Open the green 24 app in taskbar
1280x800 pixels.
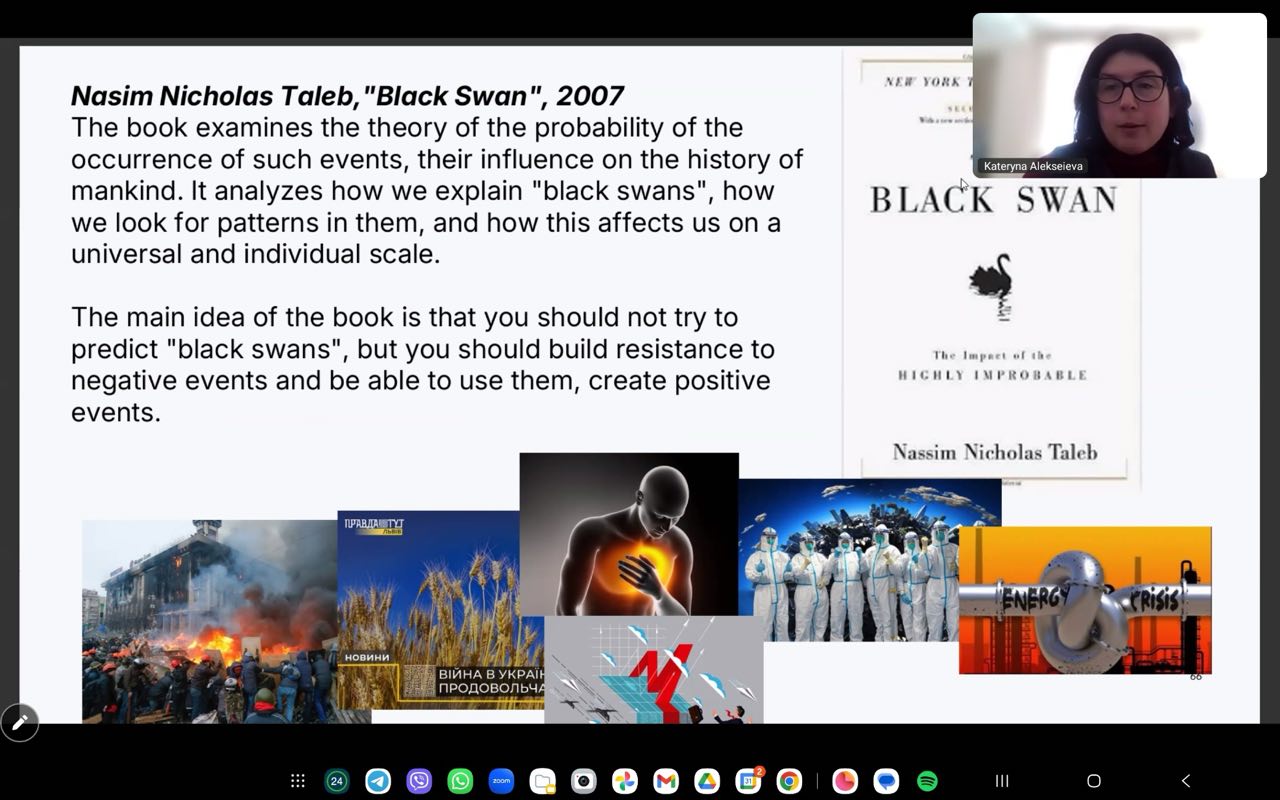click(337, 781)
